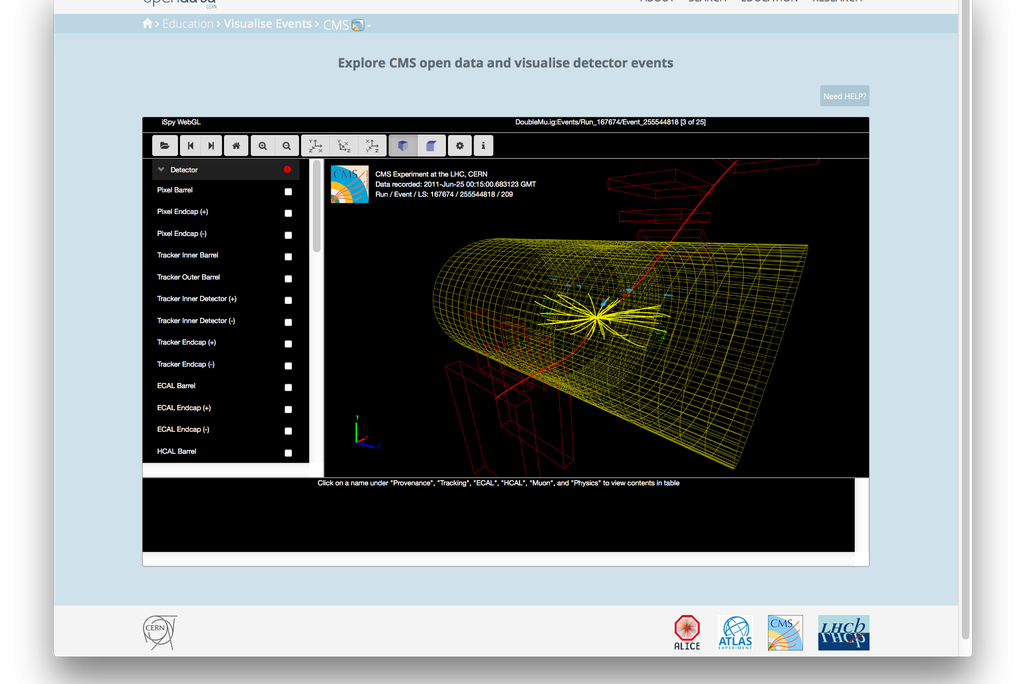Viewport: 1026px width, 684px height.
Task: Toggle the ECAL Endcap (+) checkbox
Action: (x=288, y=409)
